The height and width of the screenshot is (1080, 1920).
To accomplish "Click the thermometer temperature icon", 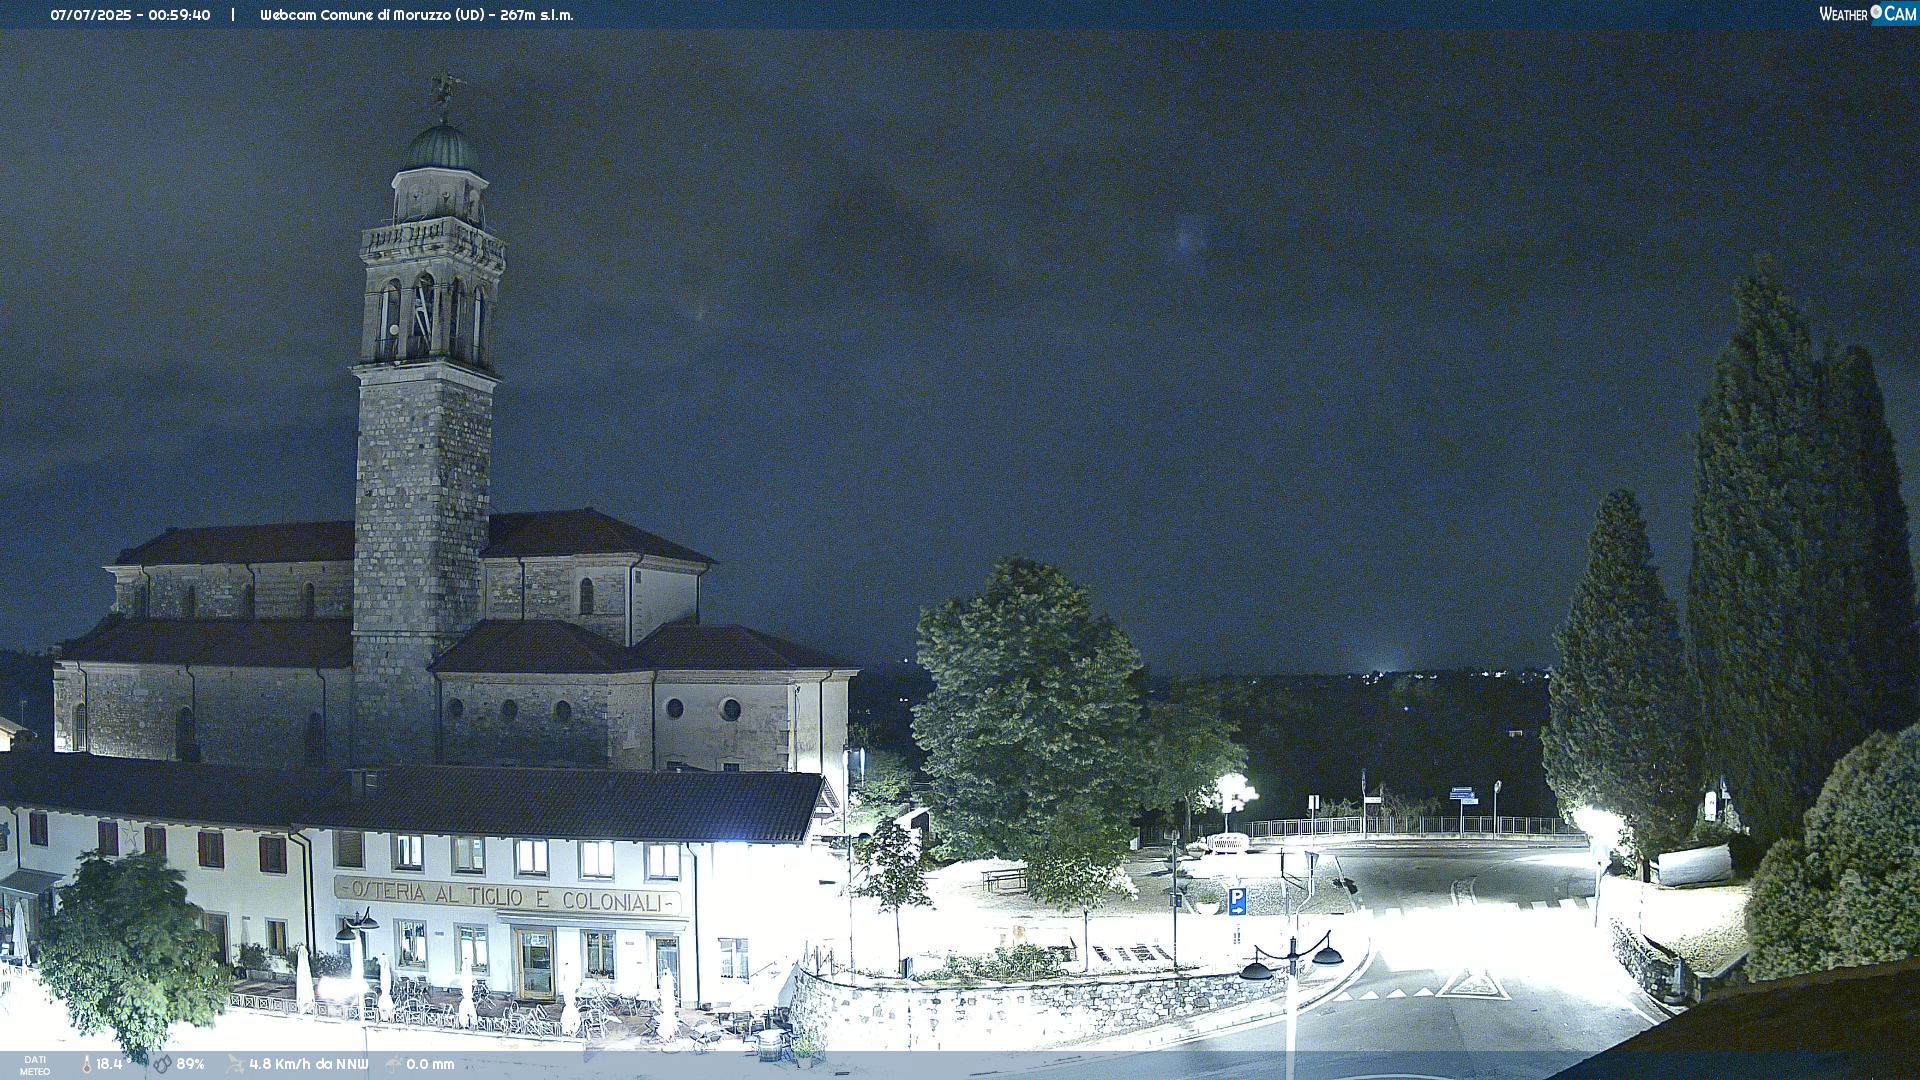I will coord(87,1064).
